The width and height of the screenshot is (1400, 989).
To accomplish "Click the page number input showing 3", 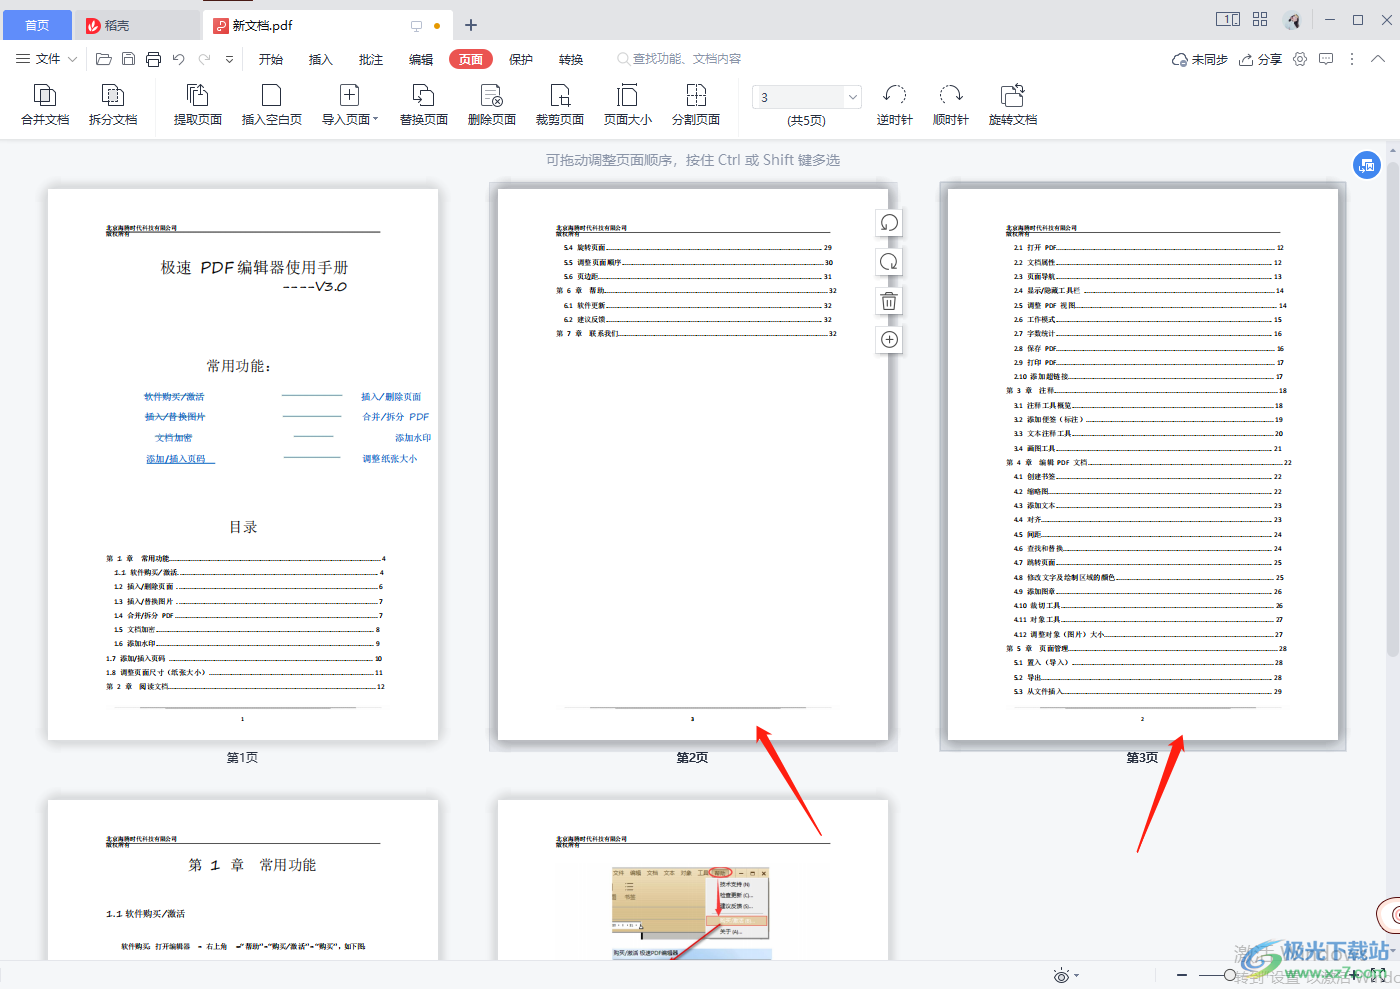I will 798,97.
